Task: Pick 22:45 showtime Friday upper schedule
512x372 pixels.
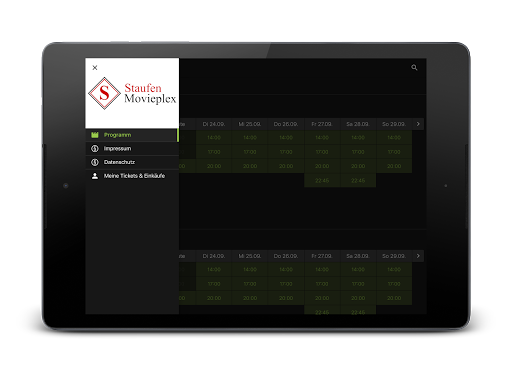Action: pyautogui.click(x=322, y=181)
